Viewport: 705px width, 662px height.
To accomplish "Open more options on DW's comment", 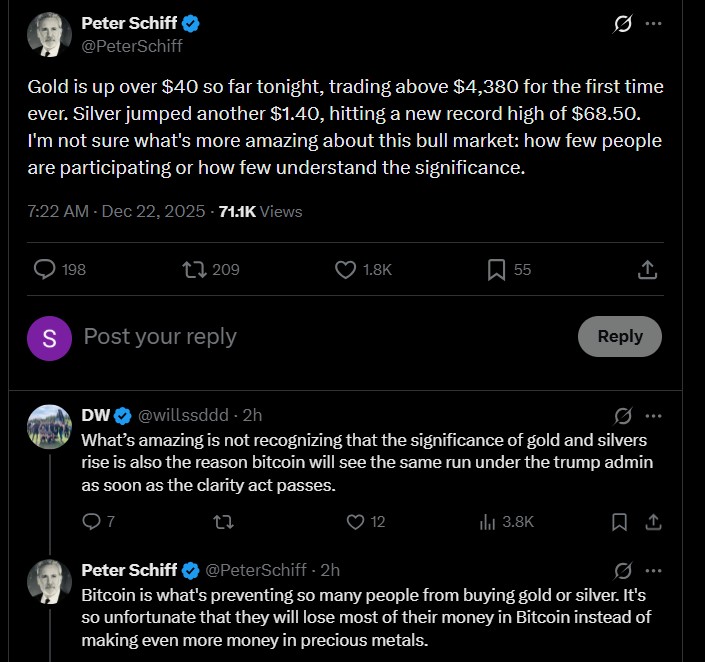I will (x=654, y=415).
